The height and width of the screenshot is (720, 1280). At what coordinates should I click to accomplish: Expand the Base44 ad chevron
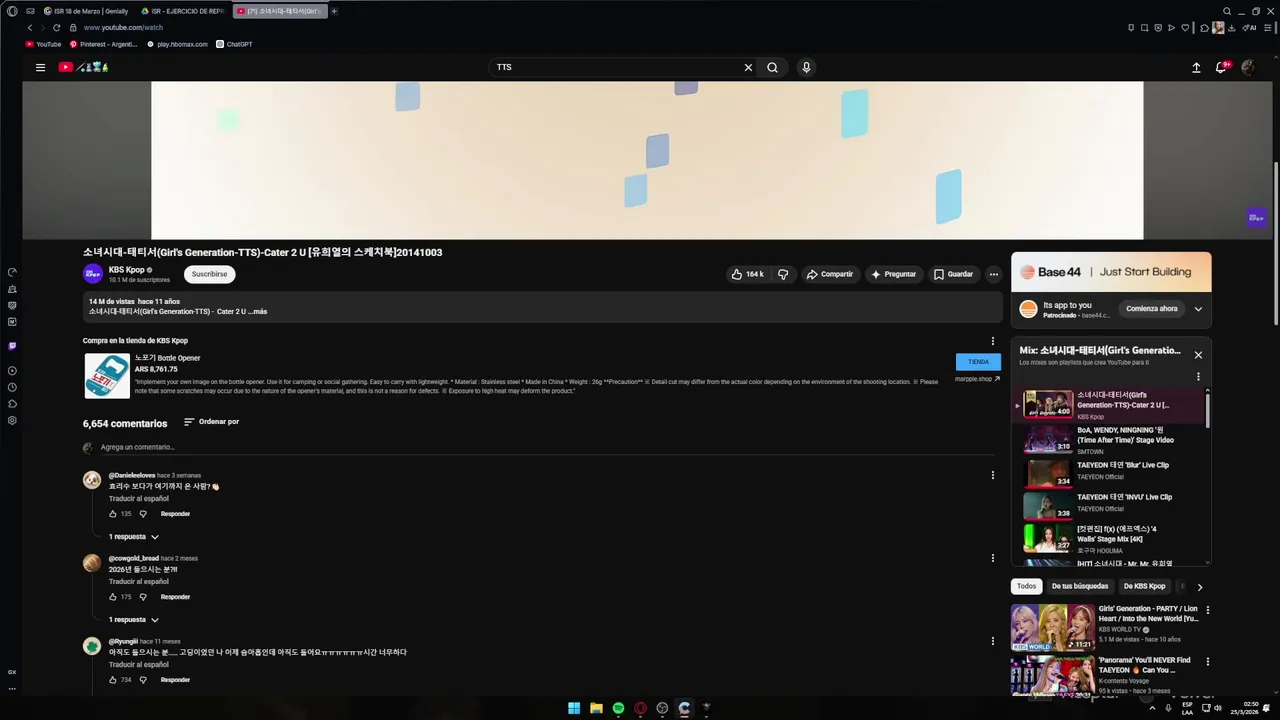[1198, 309]
